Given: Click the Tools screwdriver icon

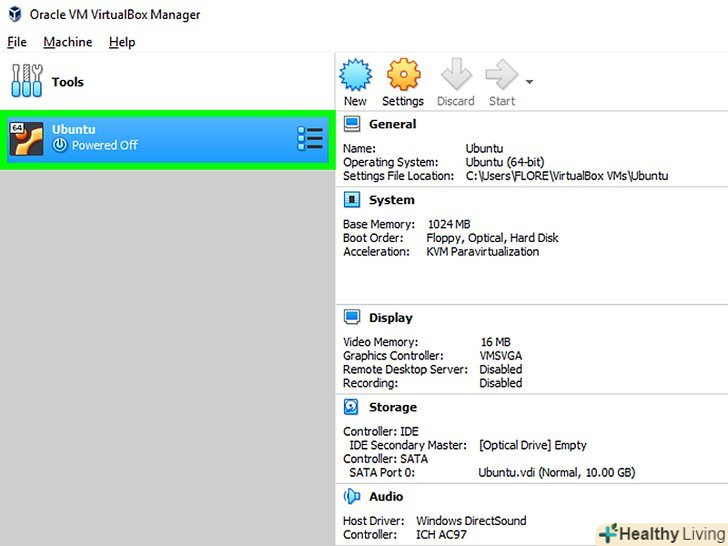Looking at the screenshot, I should pos(26,81).
